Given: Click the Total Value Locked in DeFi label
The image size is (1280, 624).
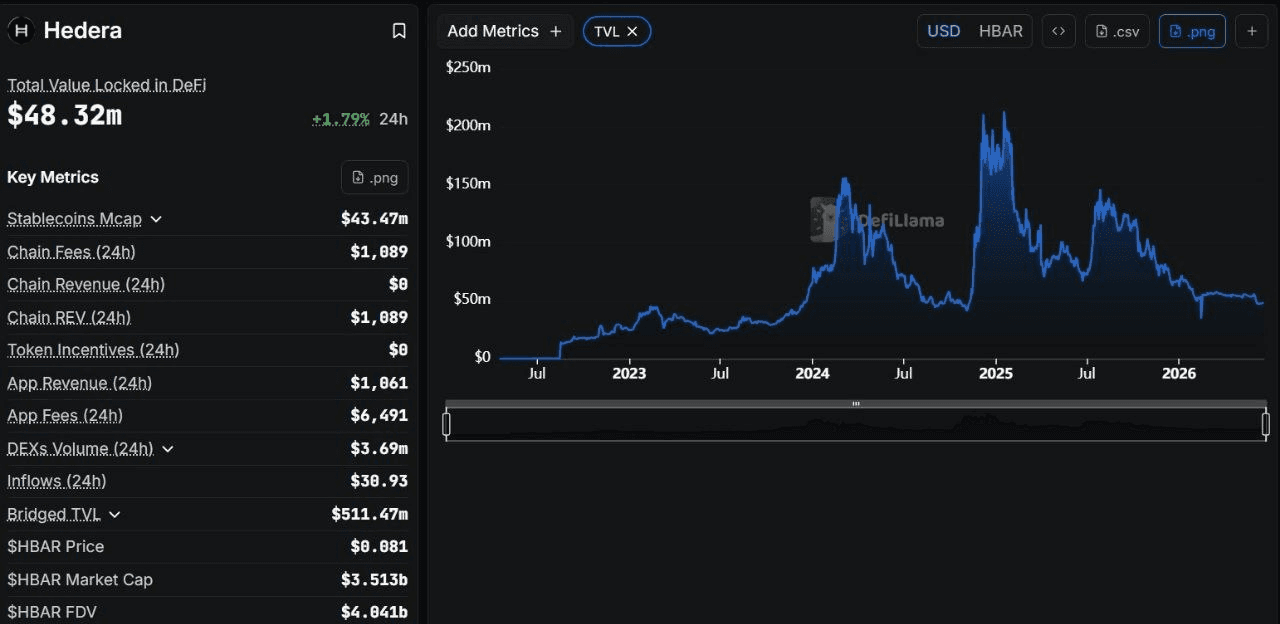Looking at the screenshot, I should click(x=107, y=85).
